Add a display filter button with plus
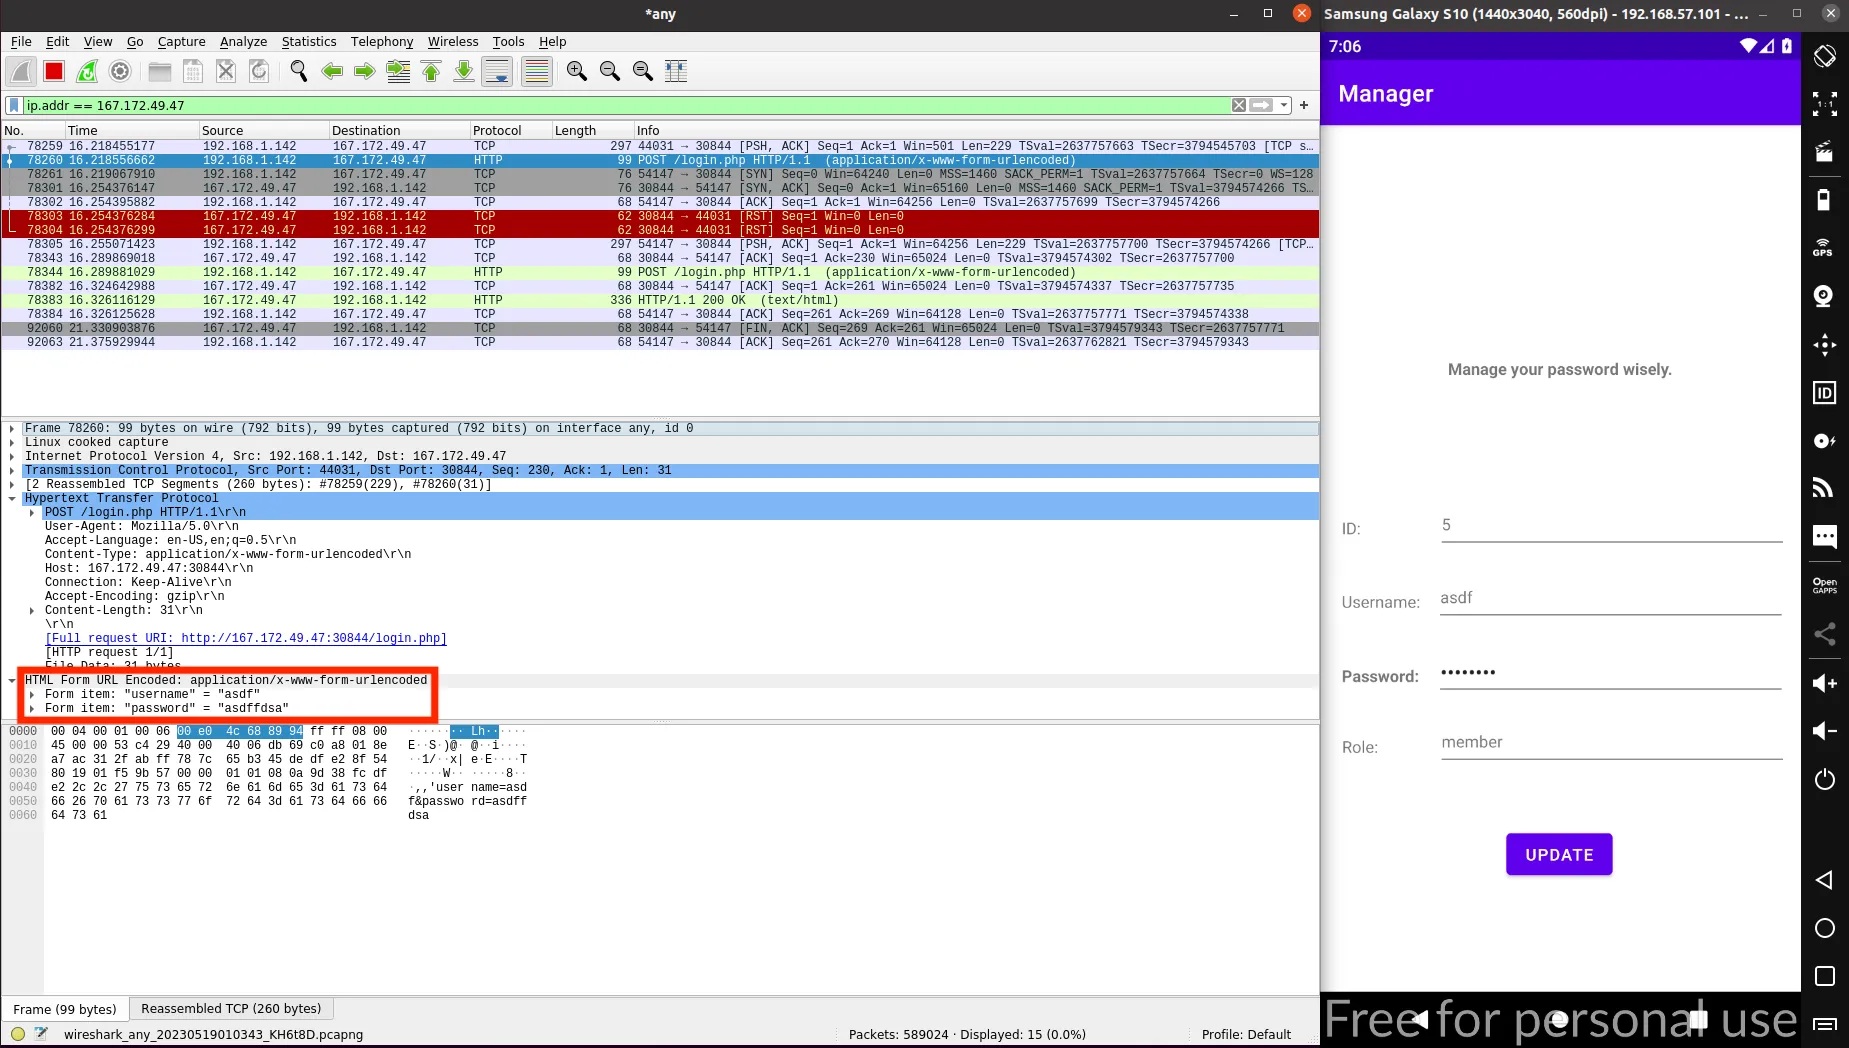Screen dimensions: 1849x1048 click(1304, 105)
